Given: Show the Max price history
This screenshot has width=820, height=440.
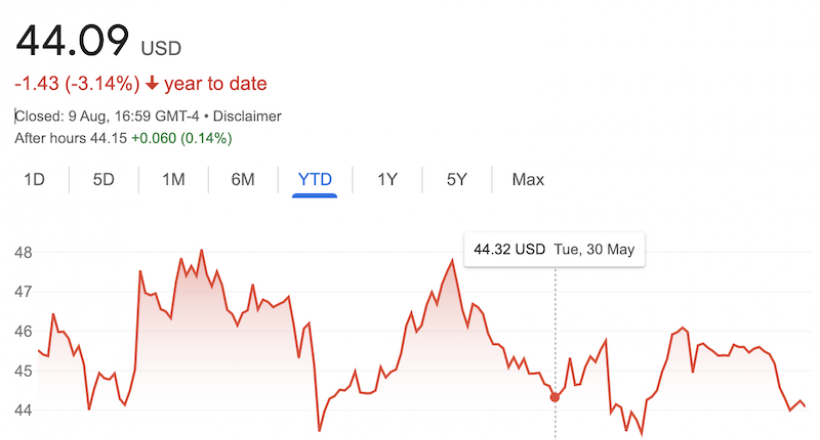Looking at the screenshot, I should [x=528, y=179].
